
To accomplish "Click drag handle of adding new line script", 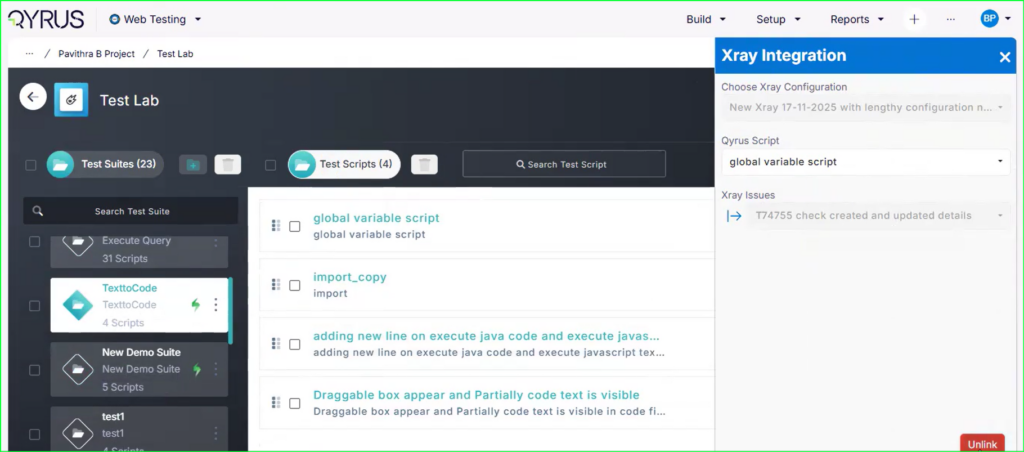I will (276, 343).
